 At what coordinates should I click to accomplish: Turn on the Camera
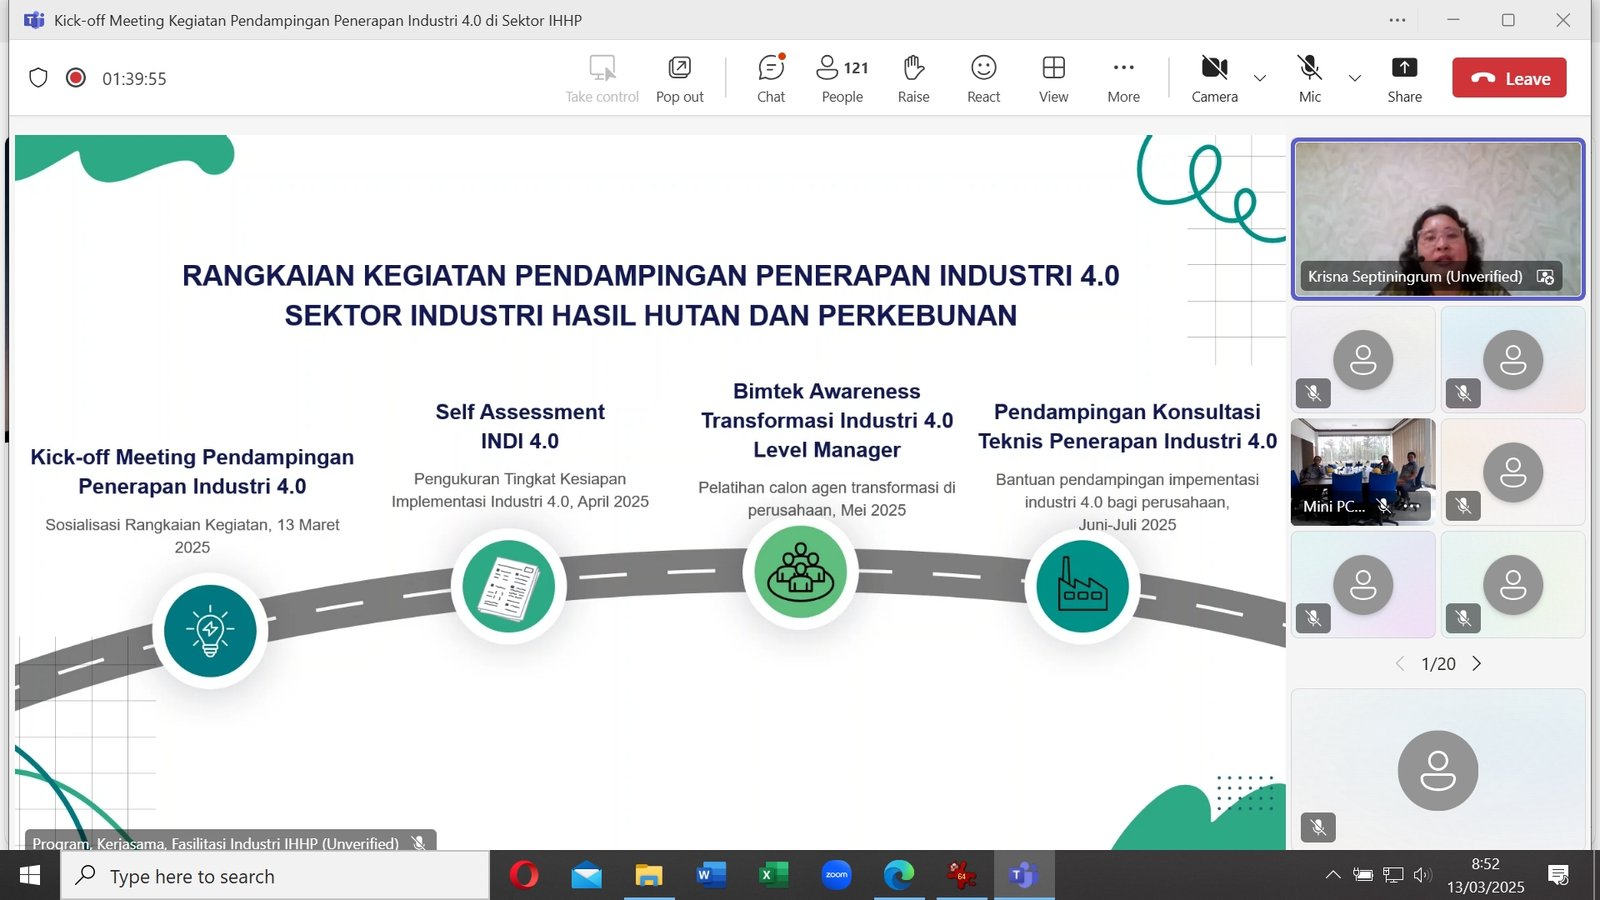1214,79
